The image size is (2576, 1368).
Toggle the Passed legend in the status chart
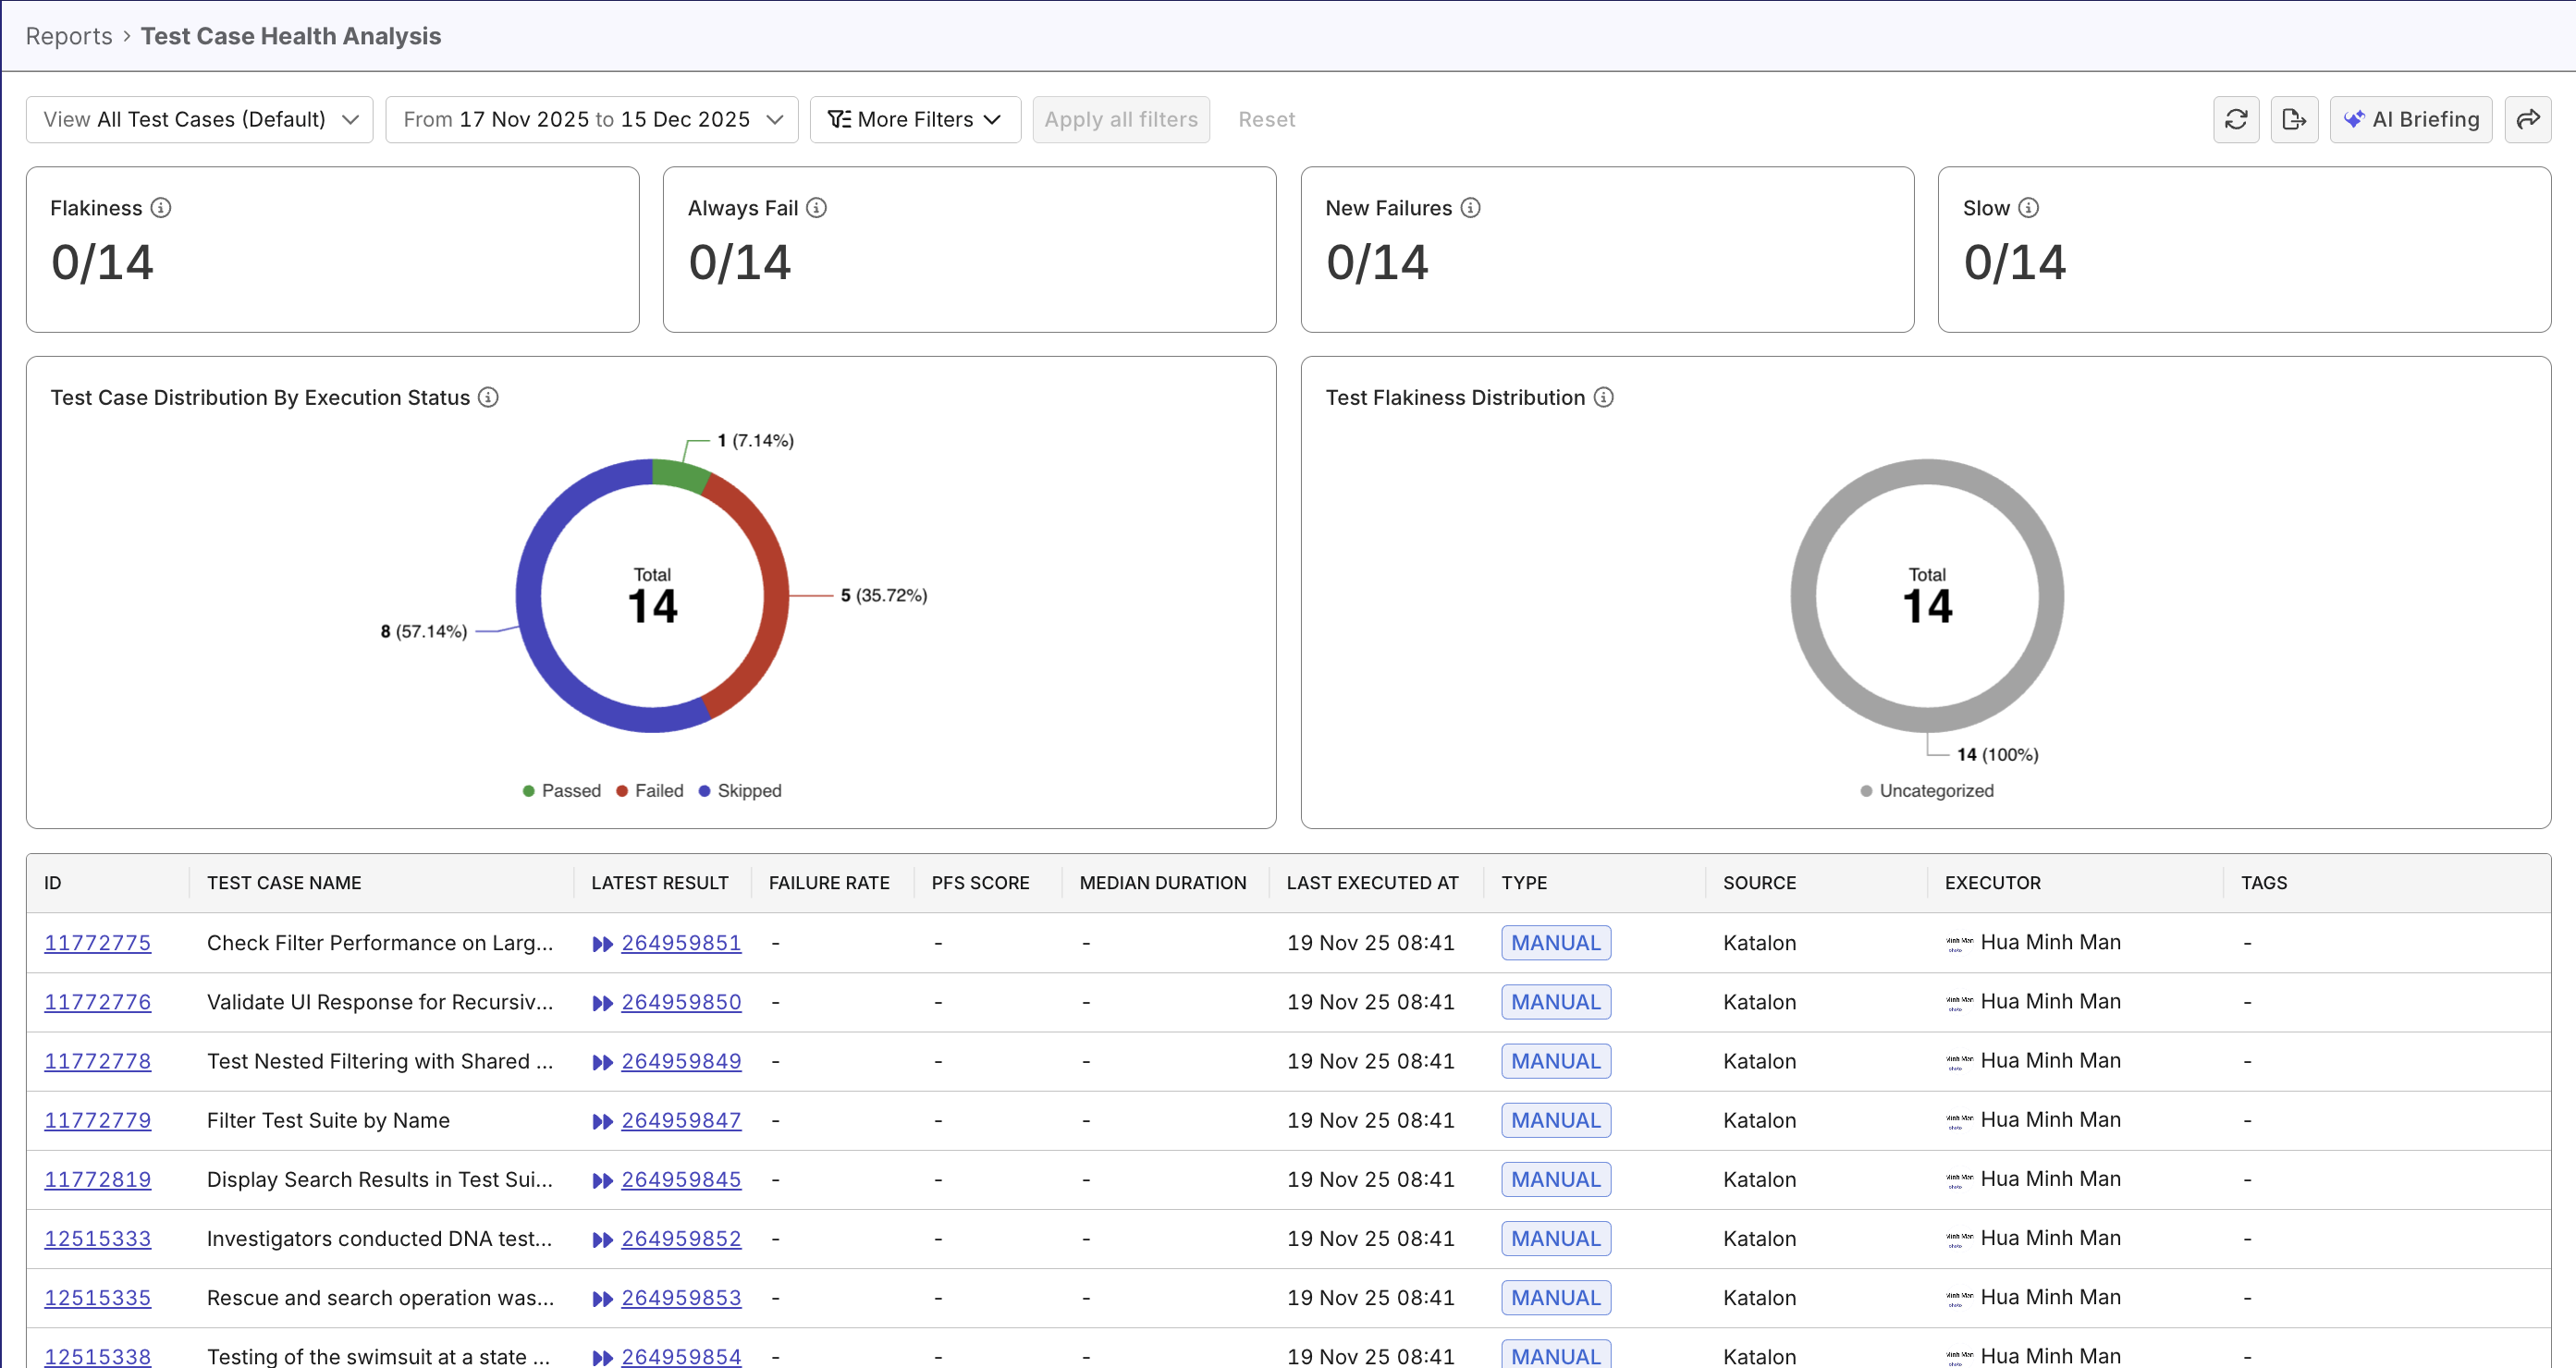click(562, 790)
